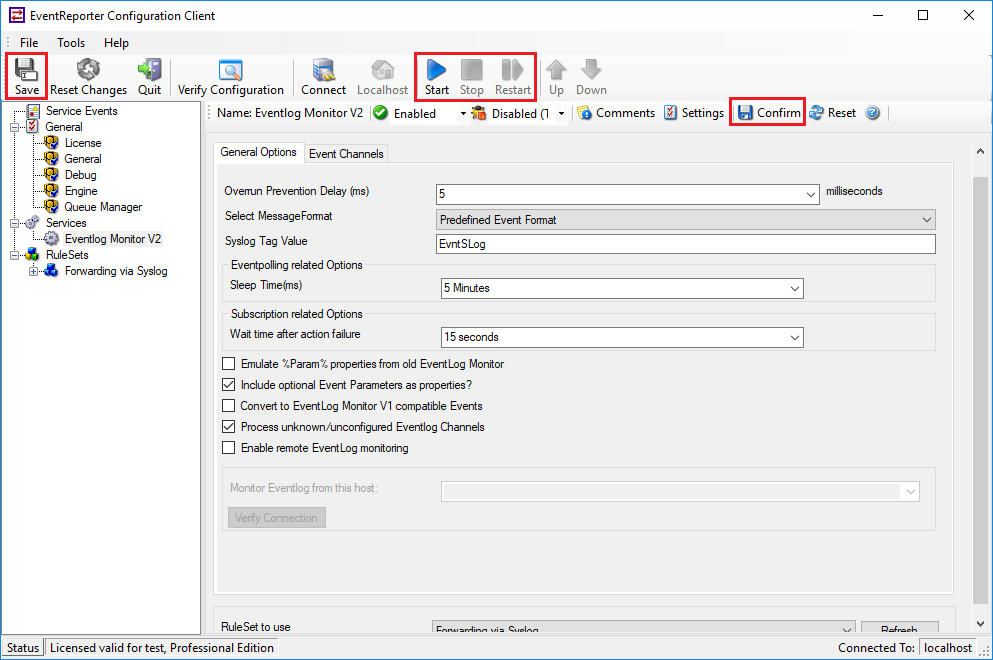This screenshot has width=993, height=660.
Task: Collapse the Services tree node
Action: click(14, 223)
